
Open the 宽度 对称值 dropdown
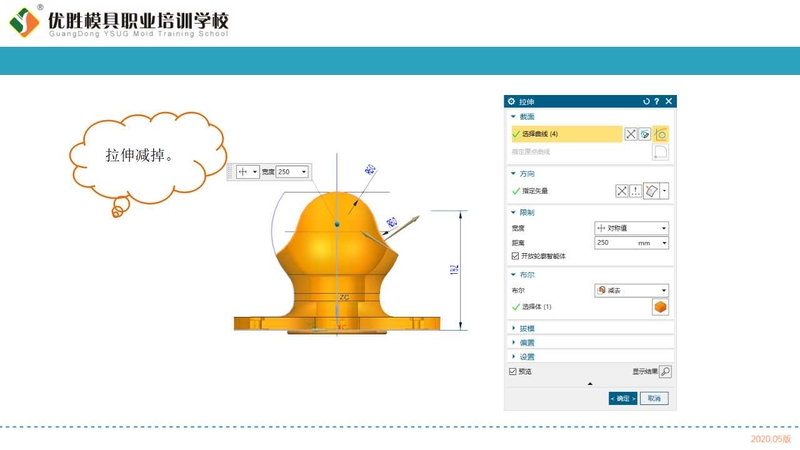pyautogui.click(x=630, y=228)
